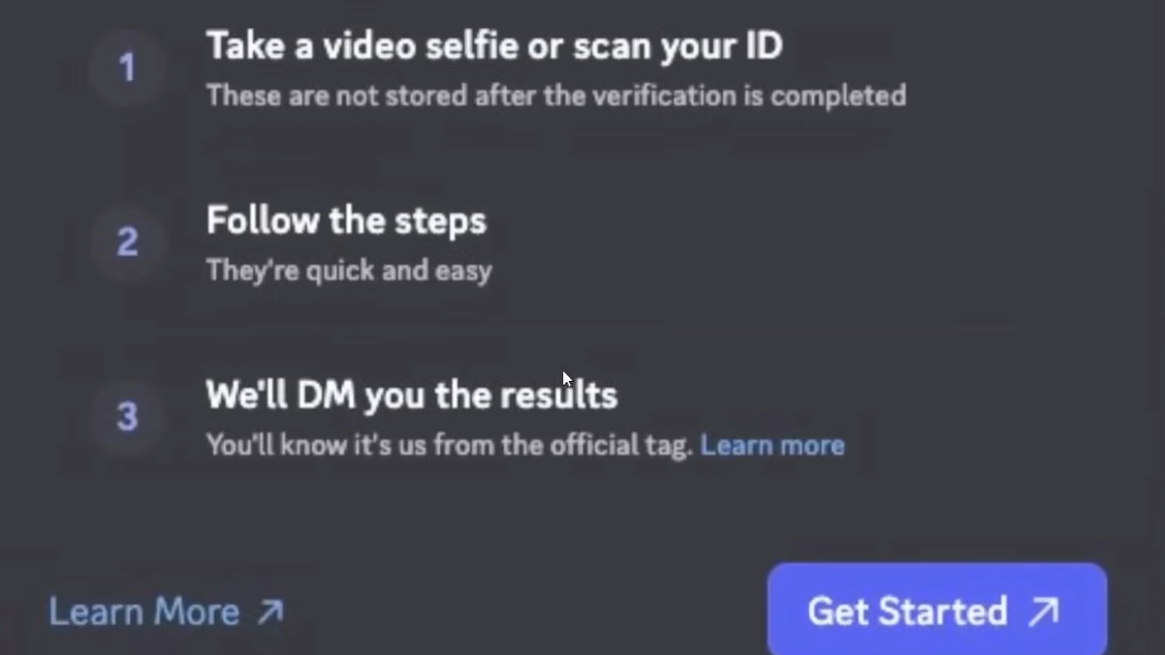Click the 'We'll DM you the results' heading
Viewport: 1165px width, 655px height.
tap(412, 395)
